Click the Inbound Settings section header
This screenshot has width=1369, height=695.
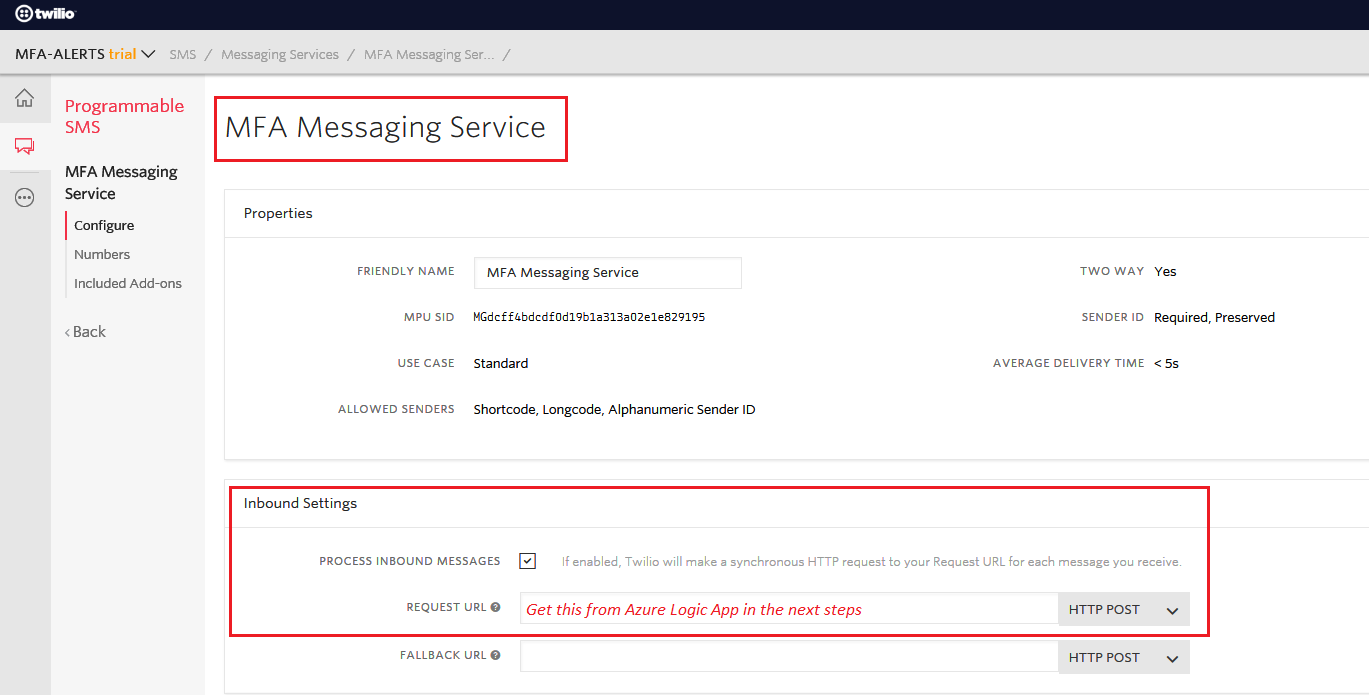[x=300, y=503]
